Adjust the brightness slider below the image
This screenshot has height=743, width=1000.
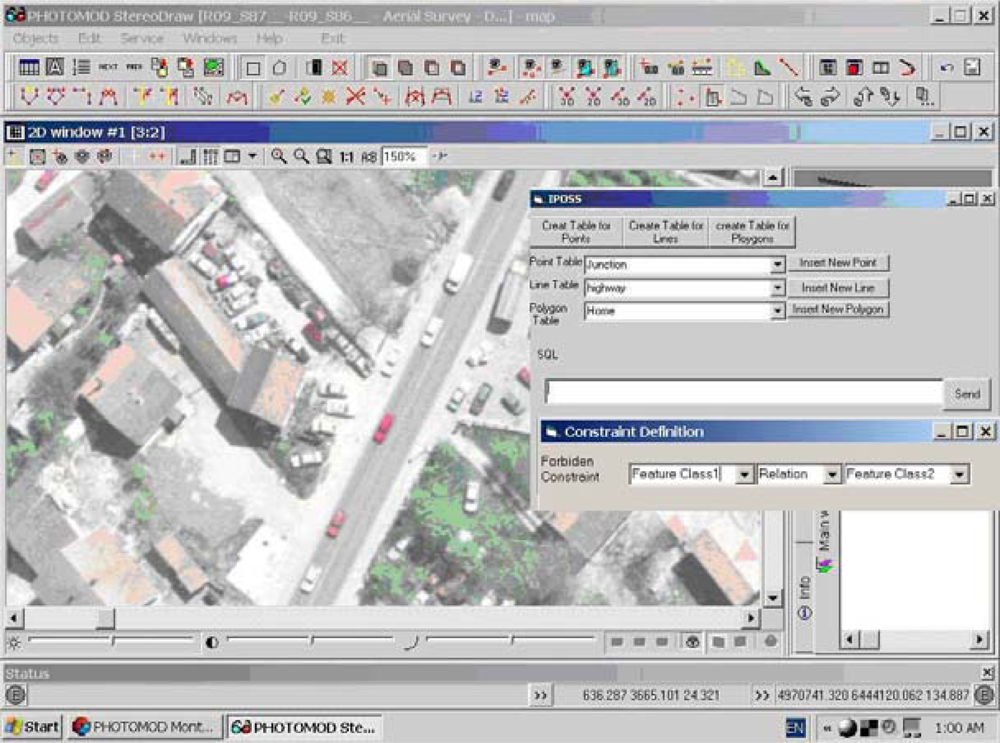point(113,641)
